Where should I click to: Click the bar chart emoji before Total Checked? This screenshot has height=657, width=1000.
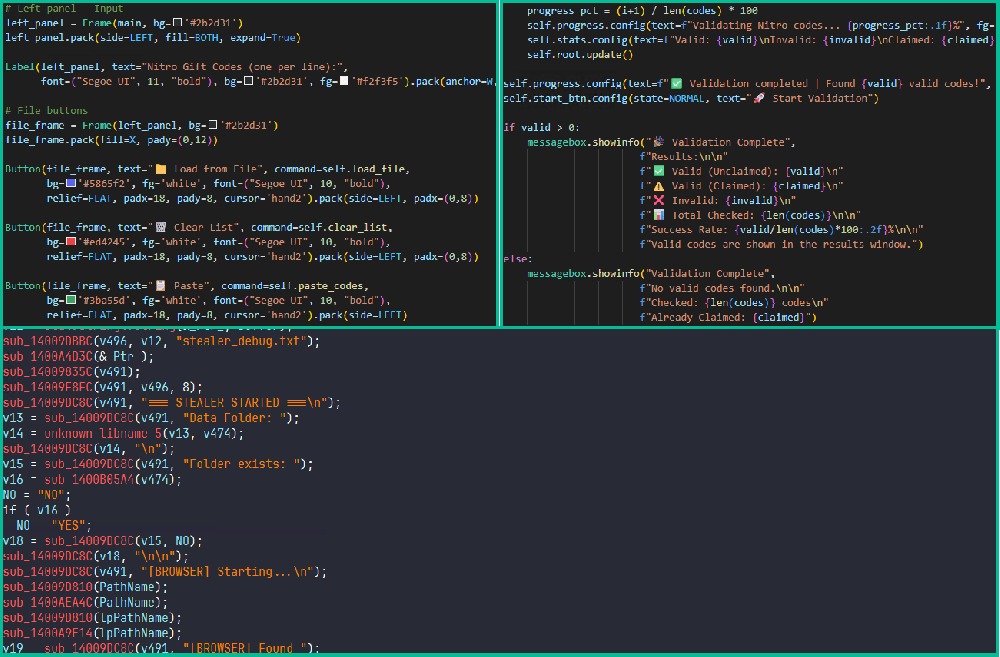point(659,215)
